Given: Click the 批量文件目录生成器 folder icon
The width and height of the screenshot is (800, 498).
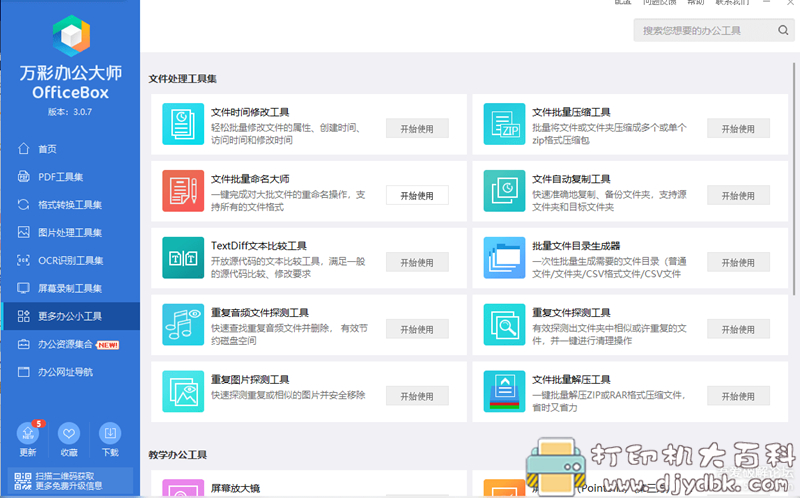Looking at the screenshot, I should tap(505, 258).
